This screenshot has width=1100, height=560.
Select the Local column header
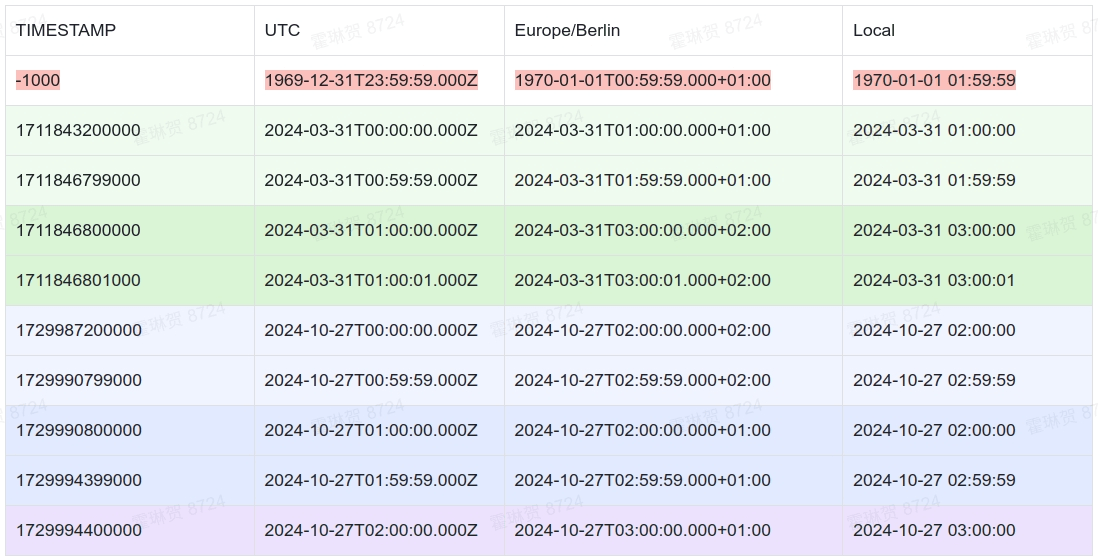(874, 30)
